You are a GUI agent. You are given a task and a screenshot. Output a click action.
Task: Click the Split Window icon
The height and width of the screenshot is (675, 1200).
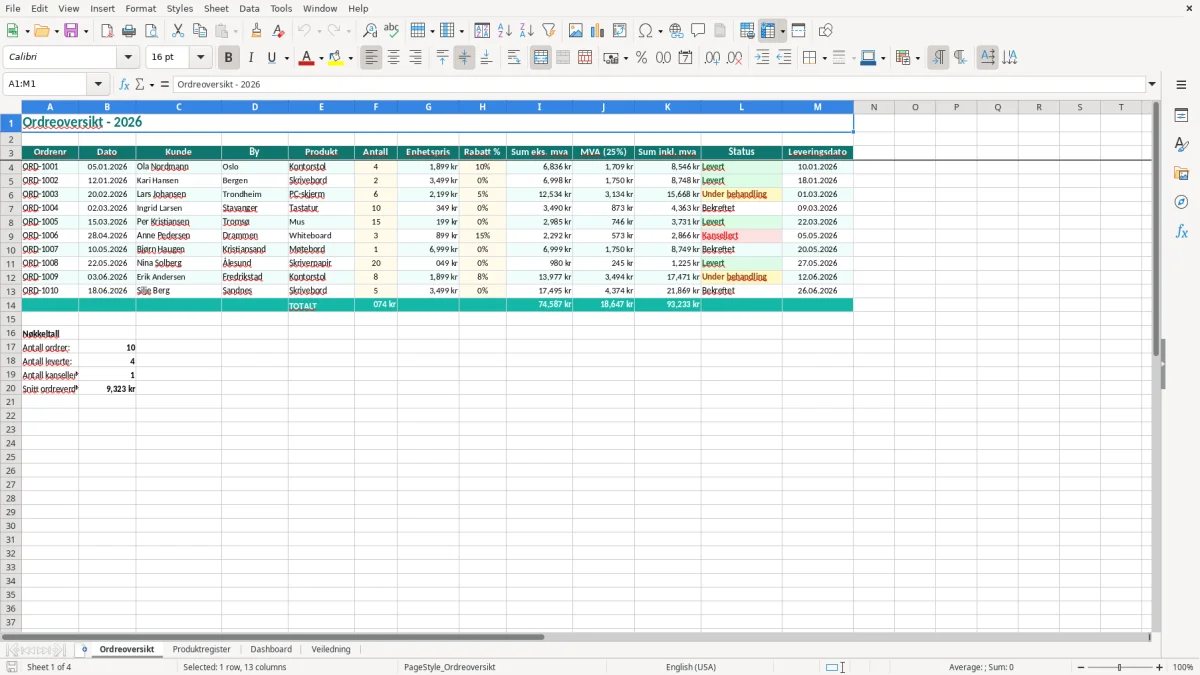(799, 31)
